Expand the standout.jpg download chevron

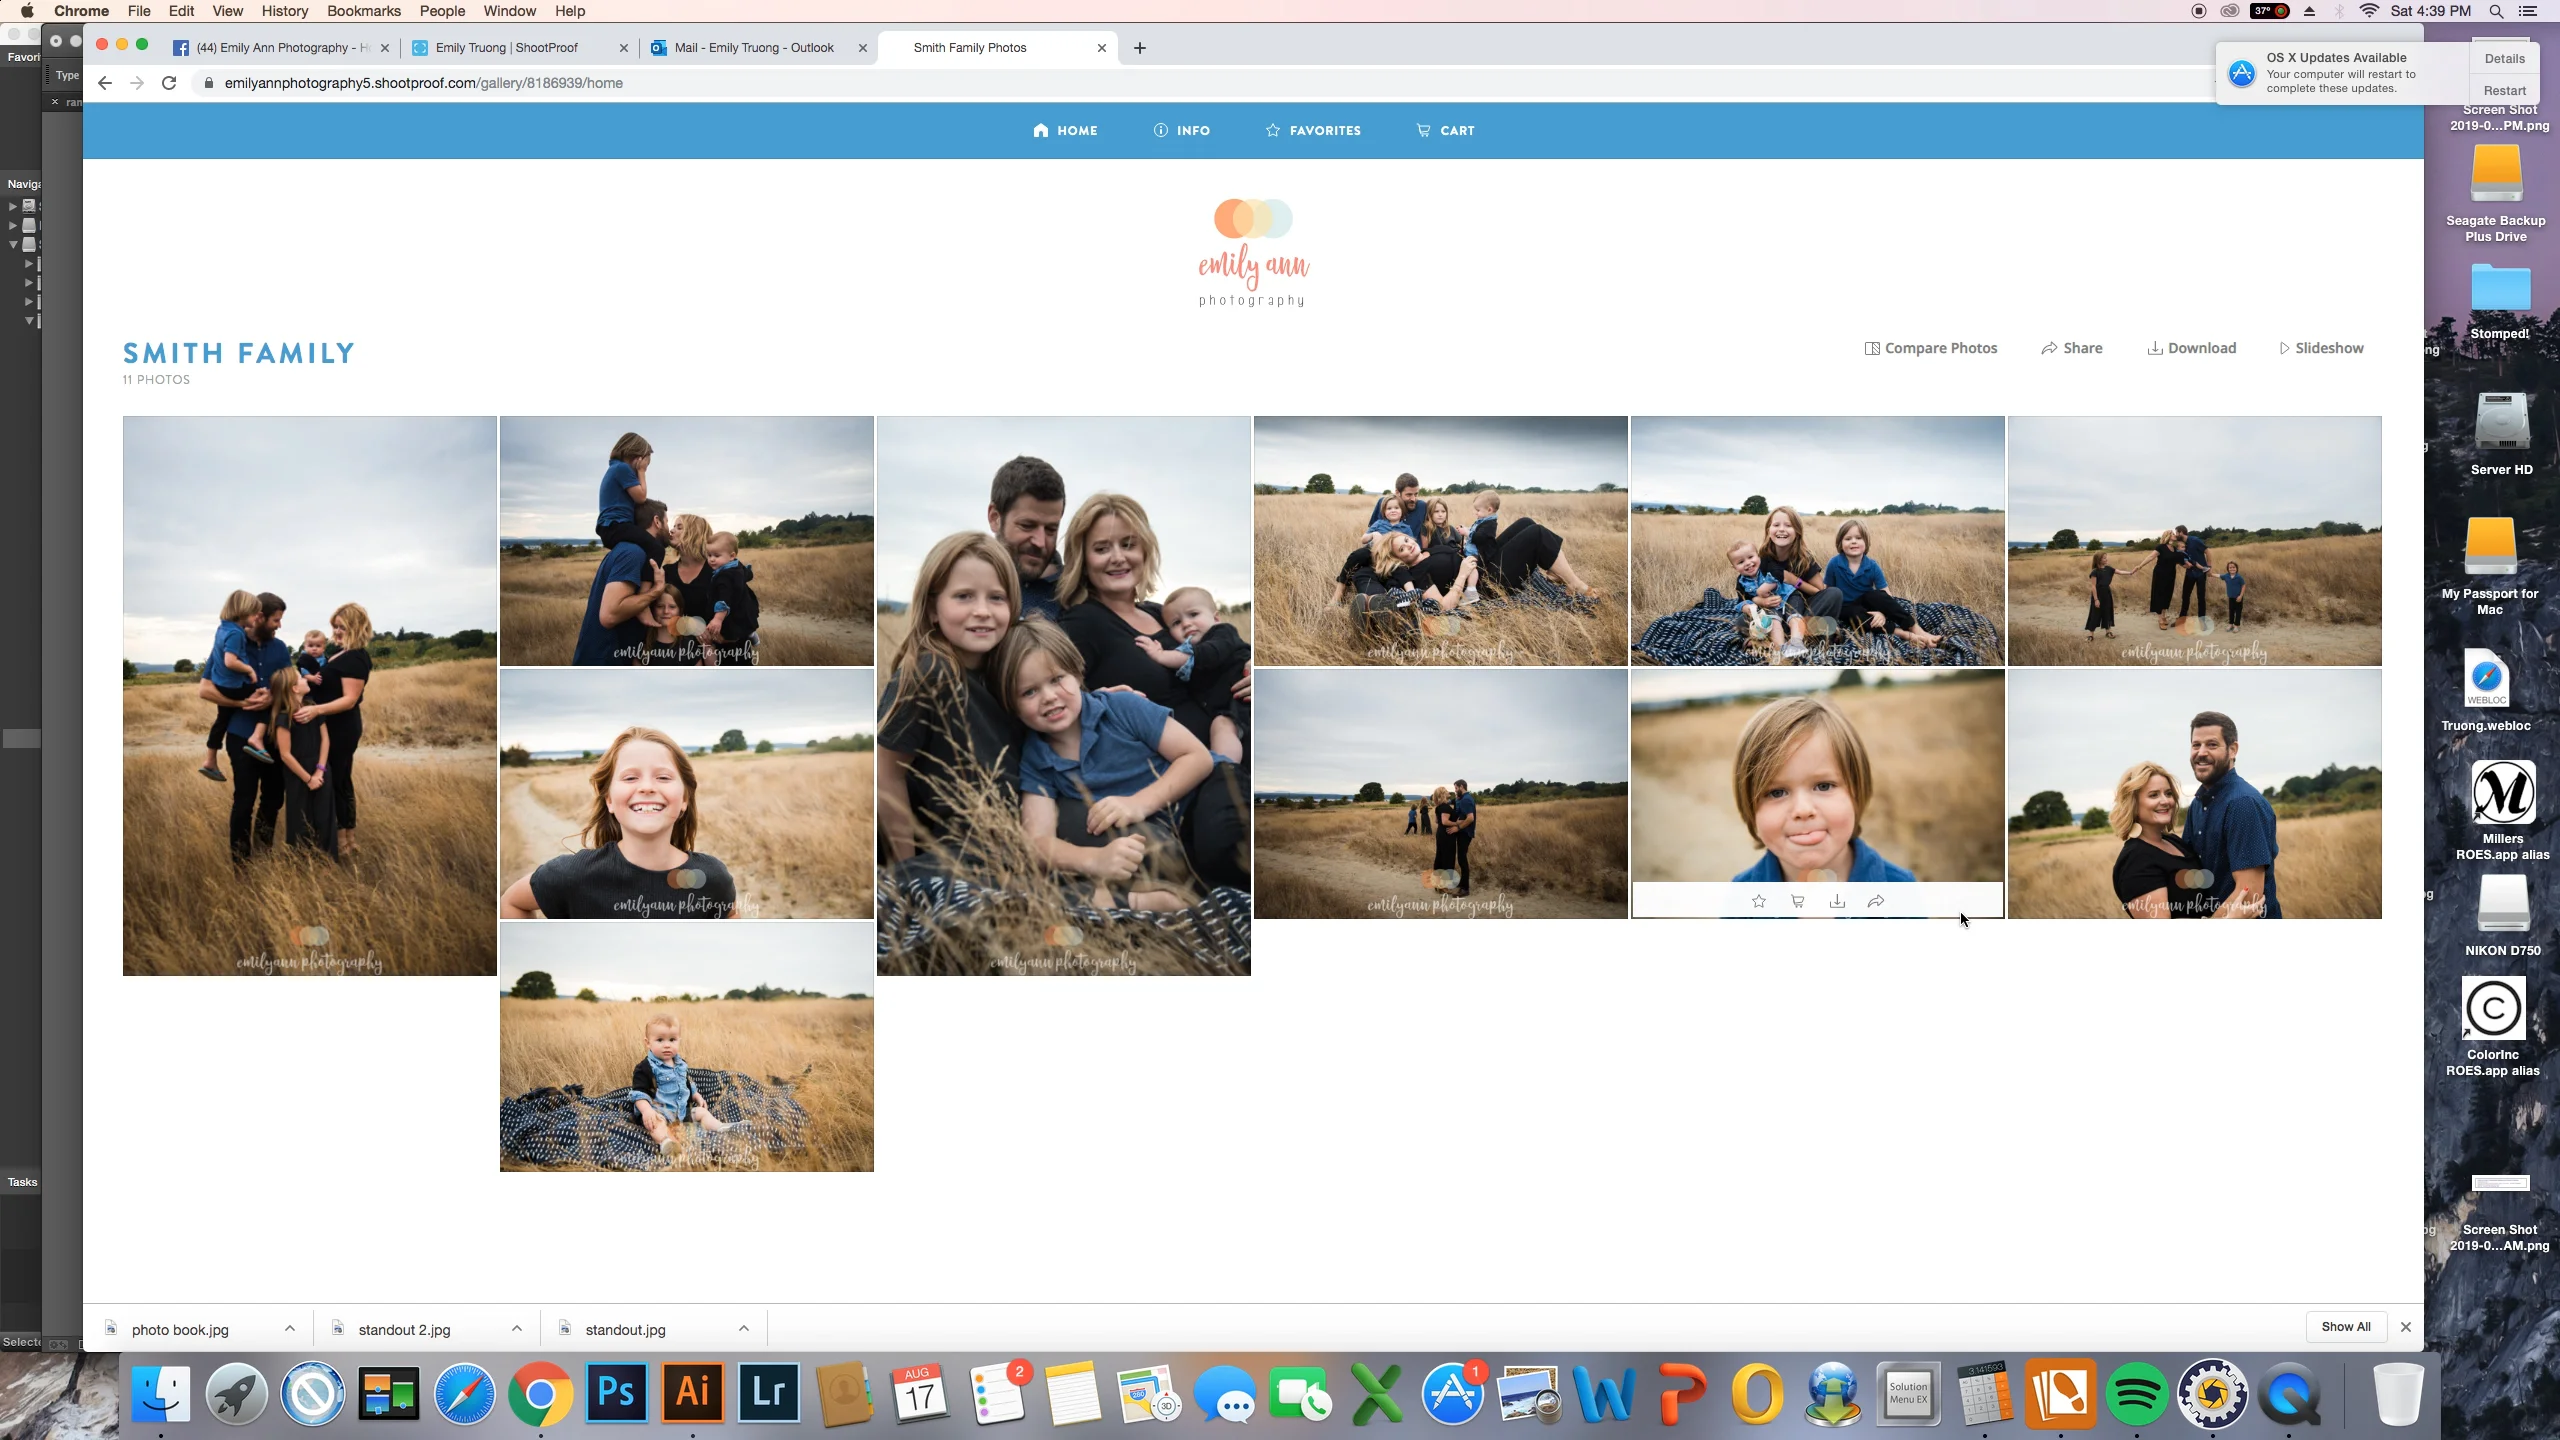coord(744,1328)
